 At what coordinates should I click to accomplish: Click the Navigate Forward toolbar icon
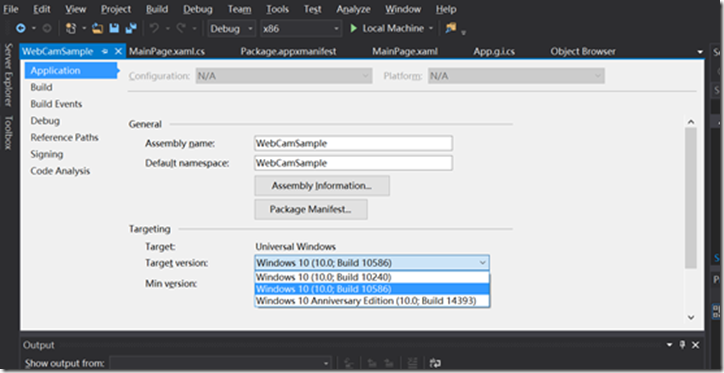(x=47, y=29)
